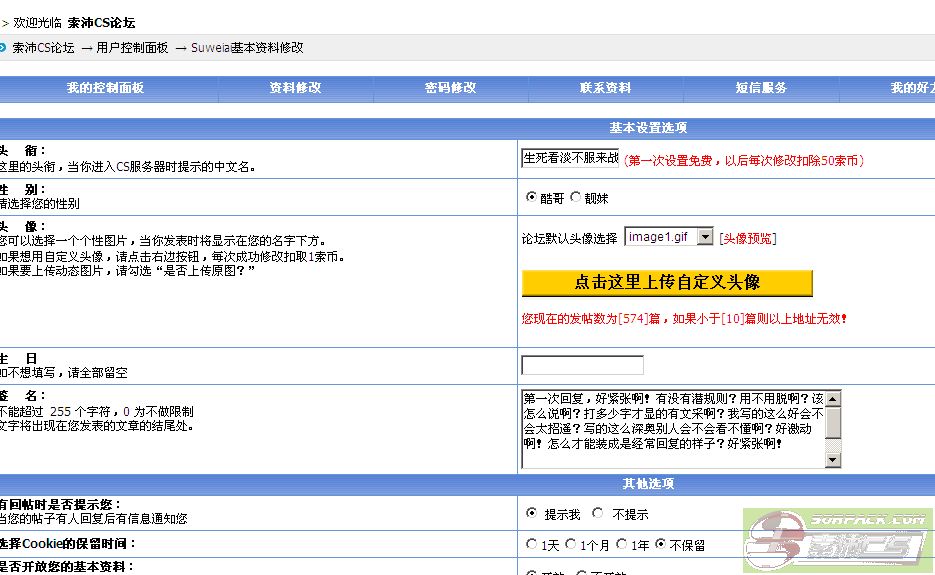This screenshot has width=935, height=575.
Task: Switch to the 资料修改 tab
Action: pyautogui.click(x=295, y=88)
